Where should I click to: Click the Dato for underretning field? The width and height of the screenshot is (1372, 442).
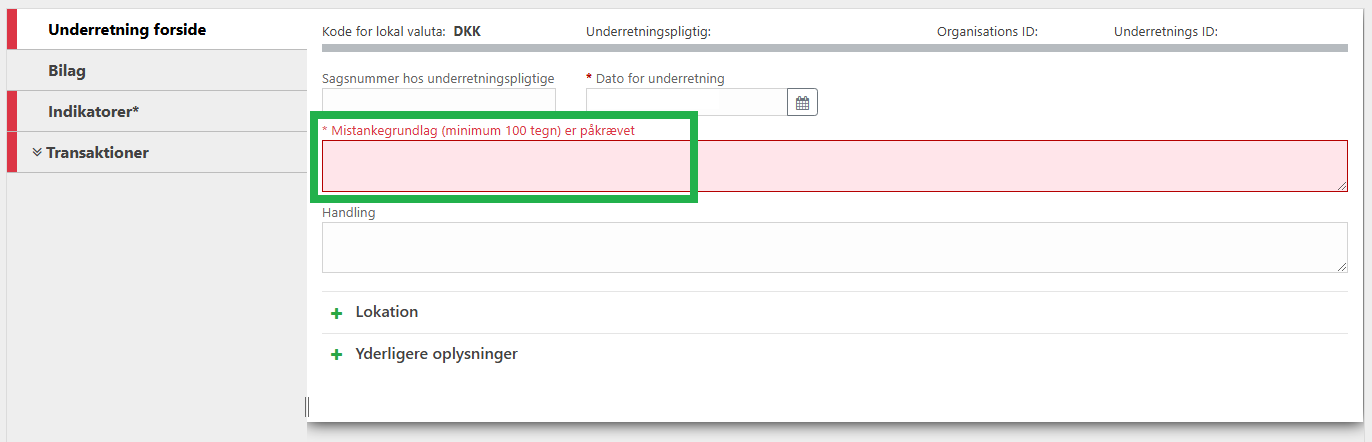pos(687,102)
